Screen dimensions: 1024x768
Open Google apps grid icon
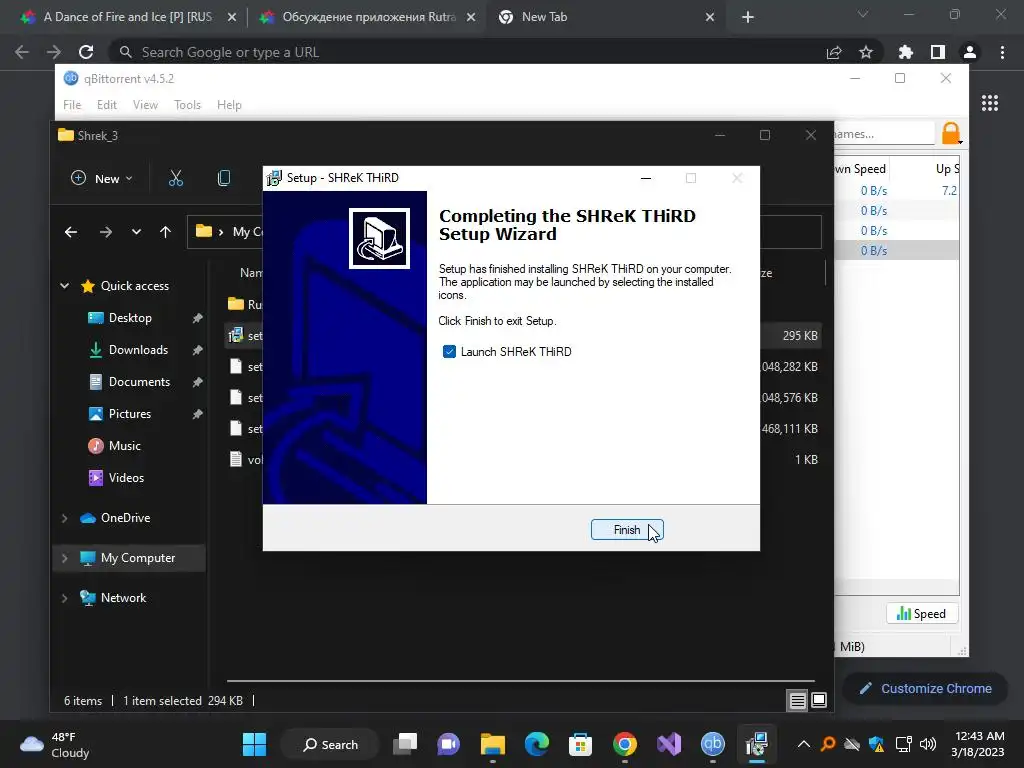click(x=990, y=103)
